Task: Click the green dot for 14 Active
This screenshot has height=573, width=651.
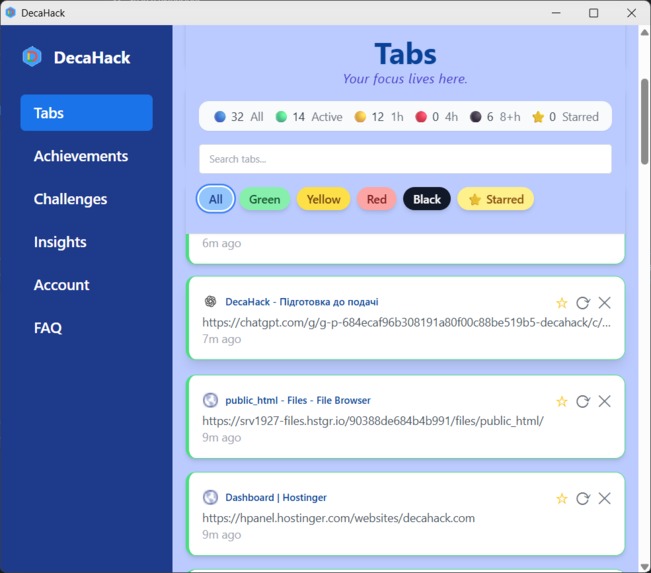Action: pyautogui.click(x=281, y=117)
